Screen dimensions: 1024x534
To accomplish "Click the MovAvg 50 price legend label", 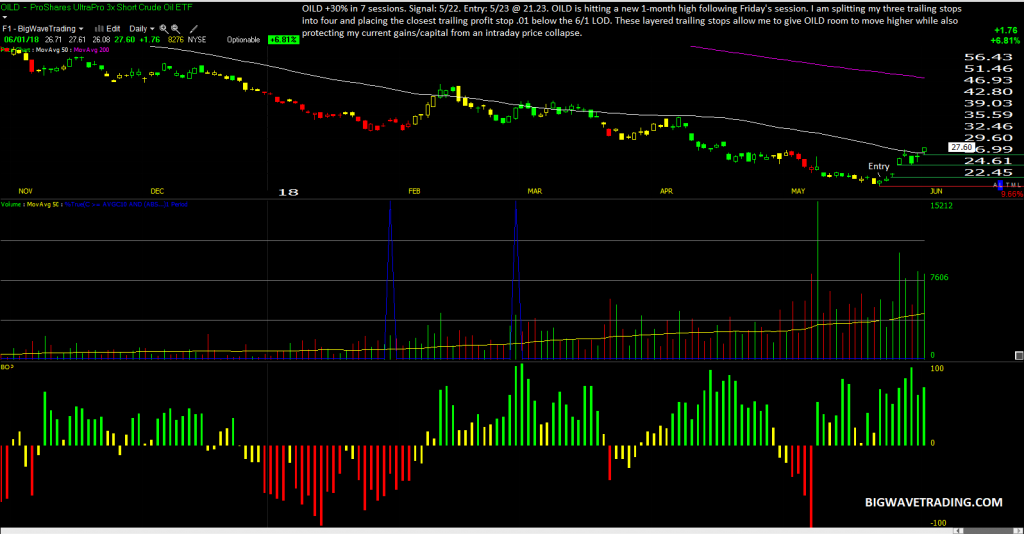I will 53,50.
